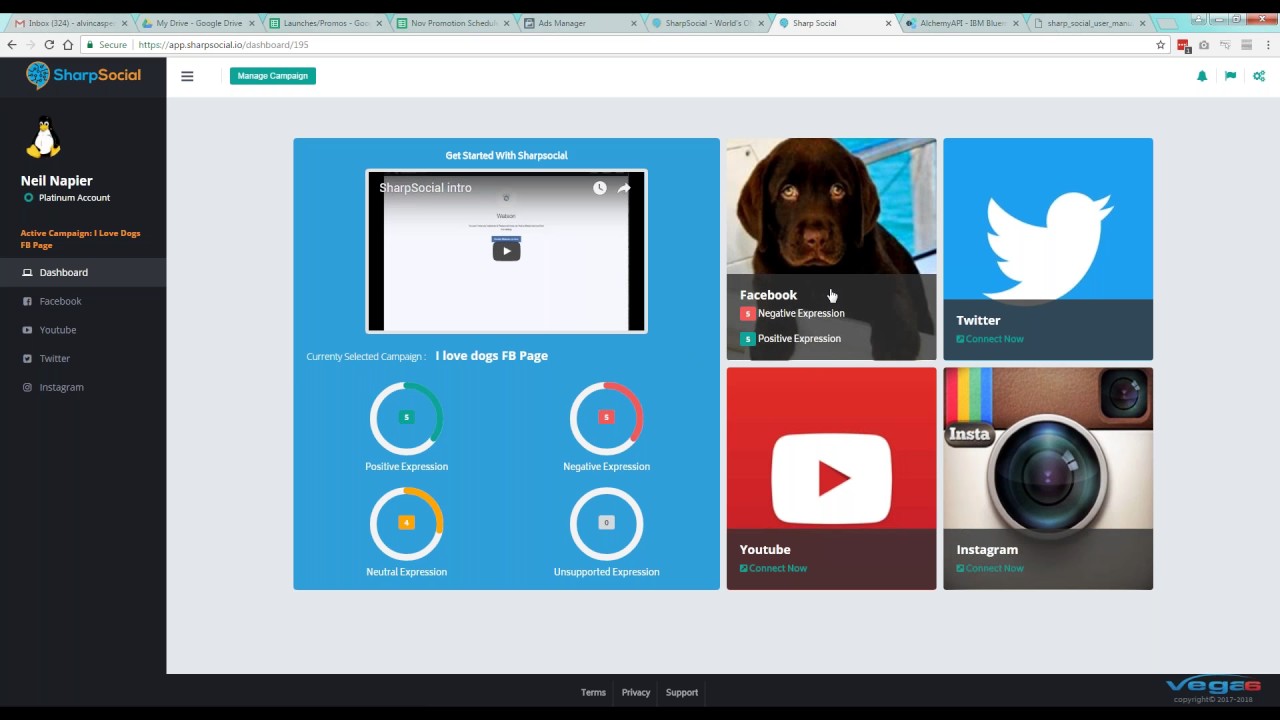1280x720 pixels.
Task: Open the Chrome three-dot menu
Action: (x=1269, y=44)
